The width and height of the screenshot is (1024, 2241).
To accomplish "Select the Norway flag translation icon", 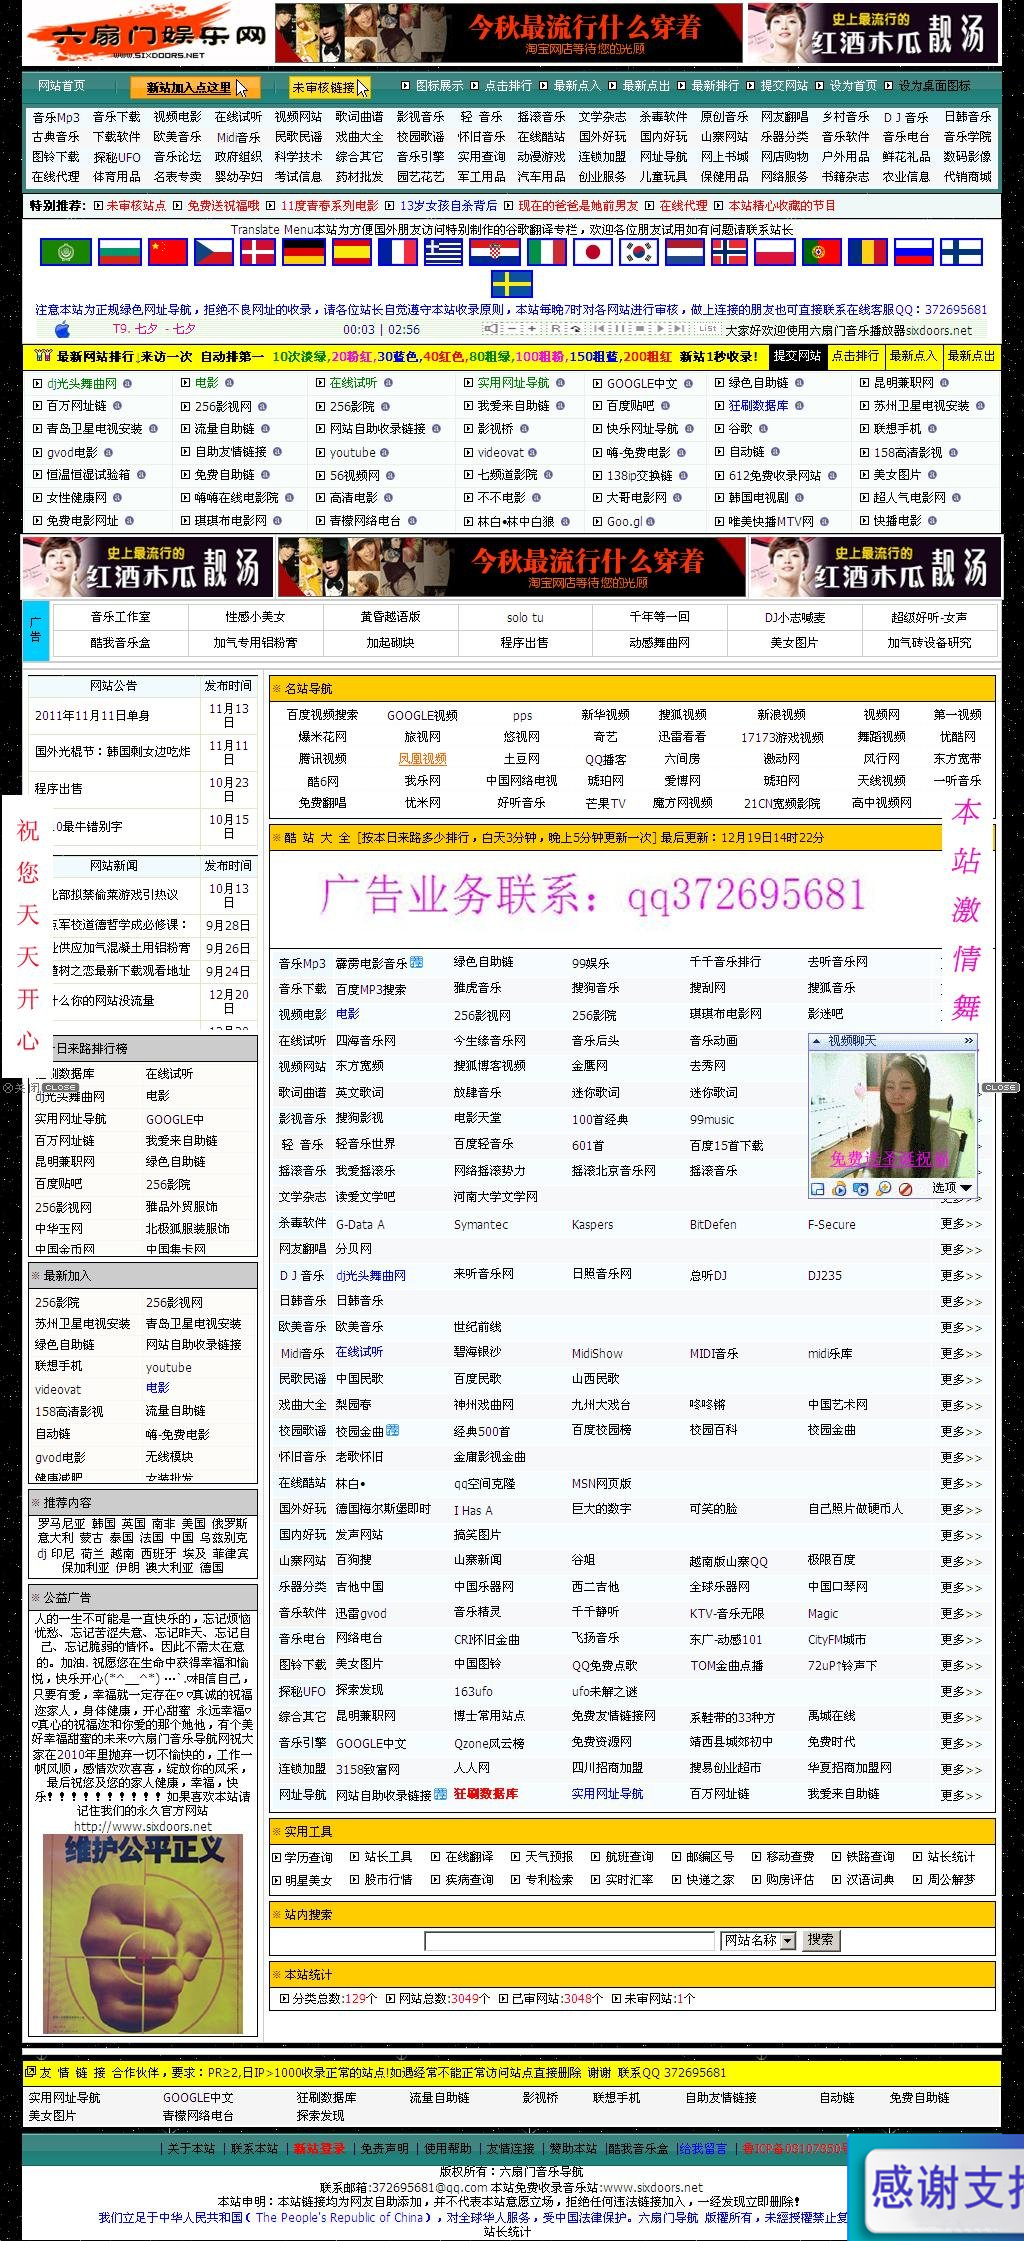I will (729, 252).
